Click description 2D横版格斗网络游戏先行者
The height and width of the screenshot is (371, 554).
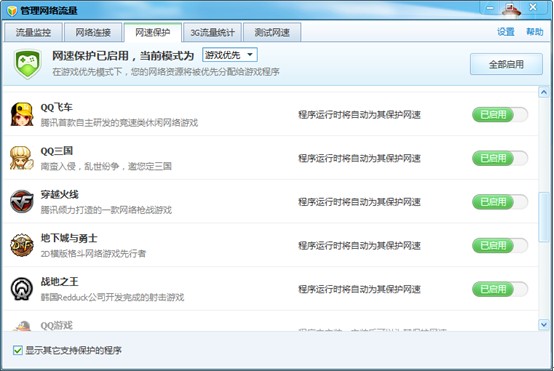point(93,253)
